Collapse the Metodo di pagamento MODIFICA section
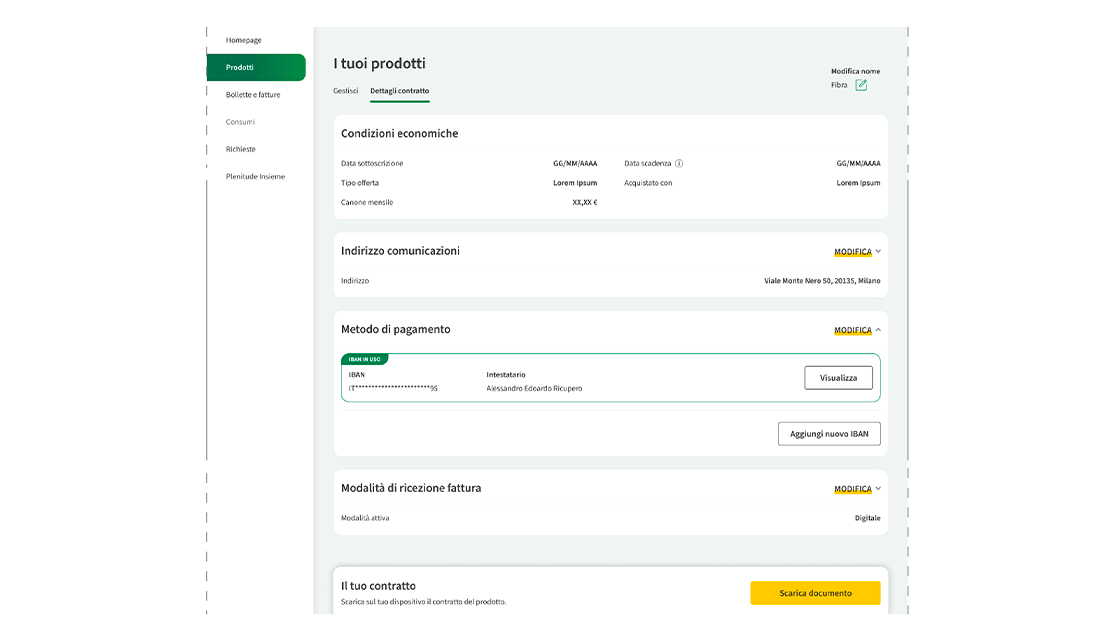1113x640 pixels. pyautogui.click(x=857, y=330)
